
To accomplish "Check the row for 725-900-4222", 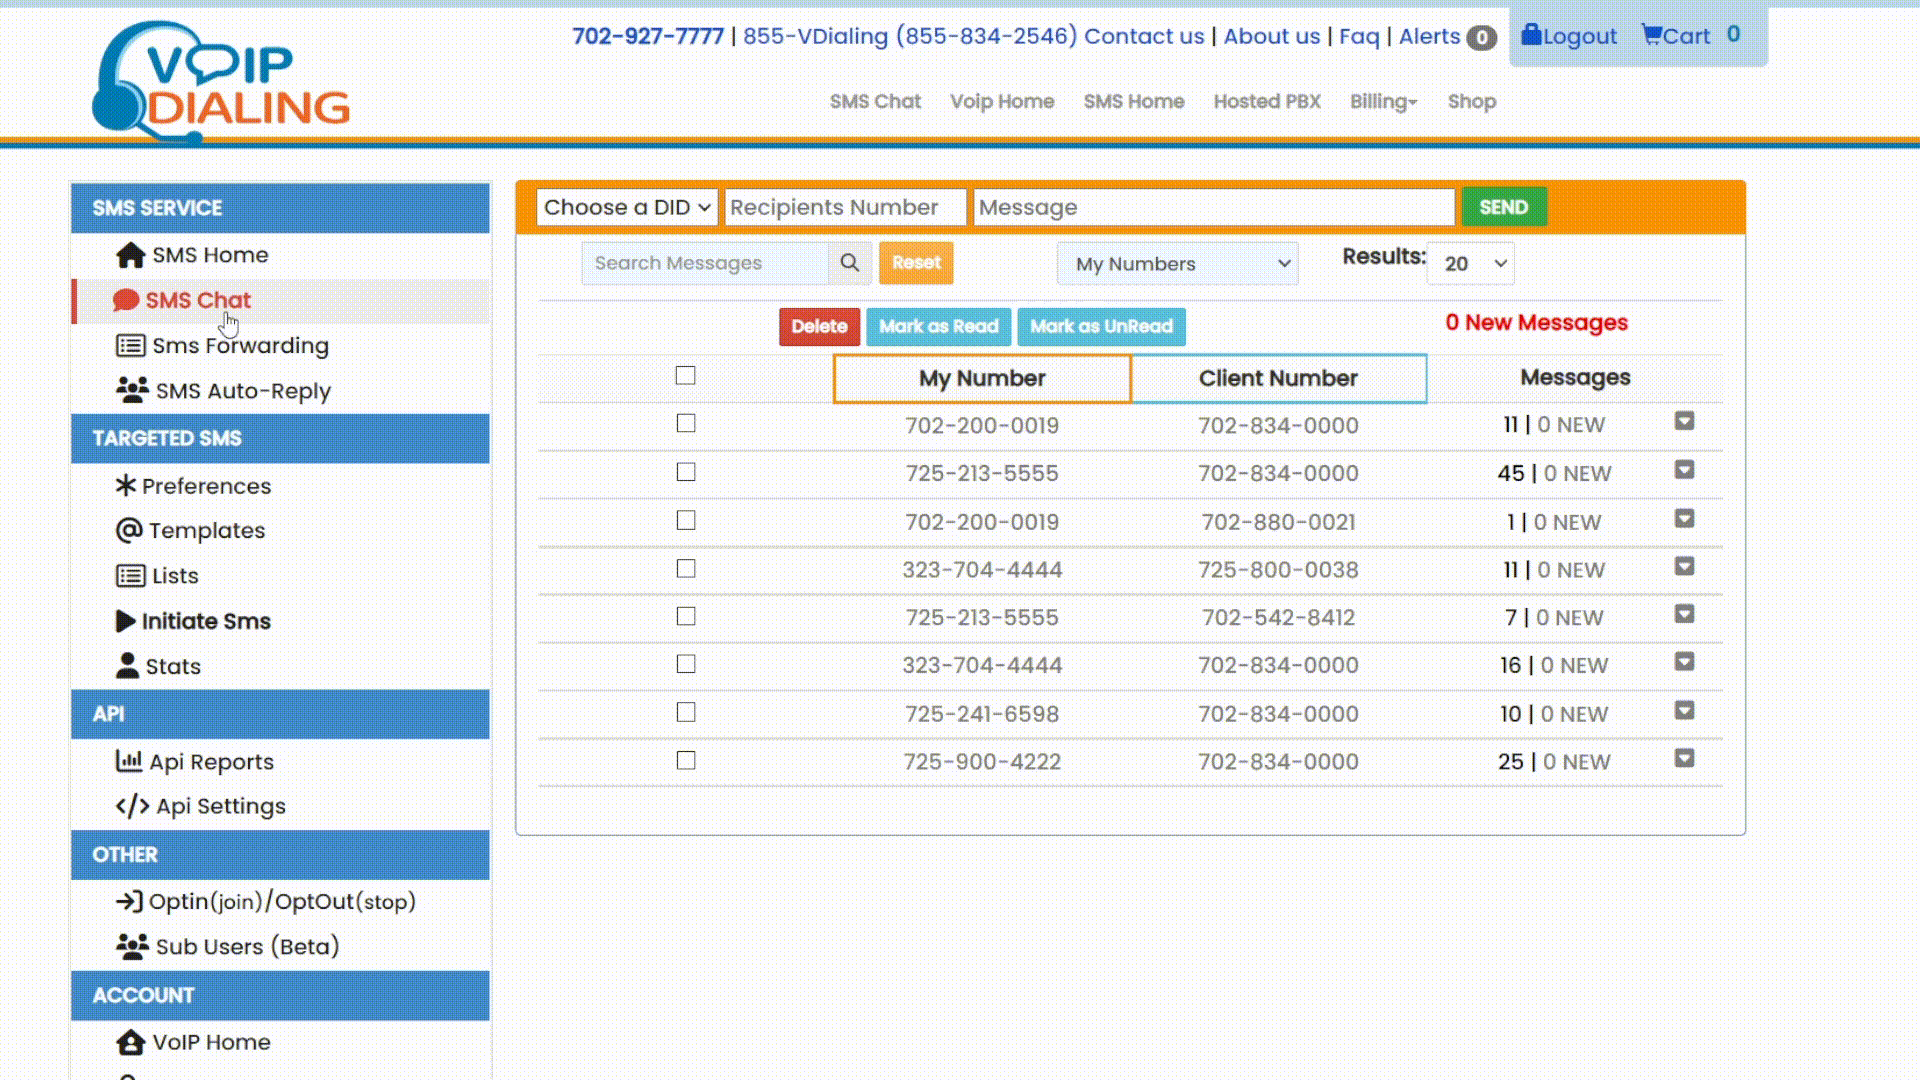I will [x=685, y=760].
